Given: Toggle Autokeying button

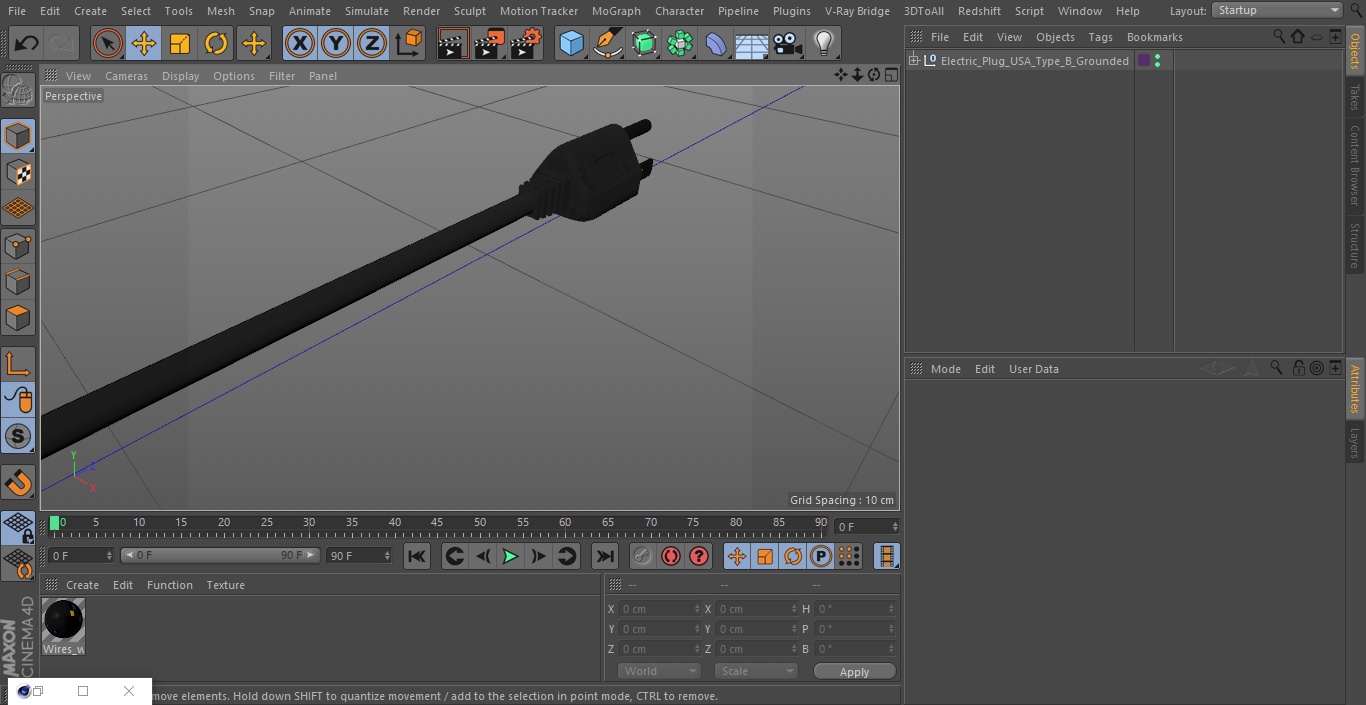Looking at the screenshot, I should point(671,556).
